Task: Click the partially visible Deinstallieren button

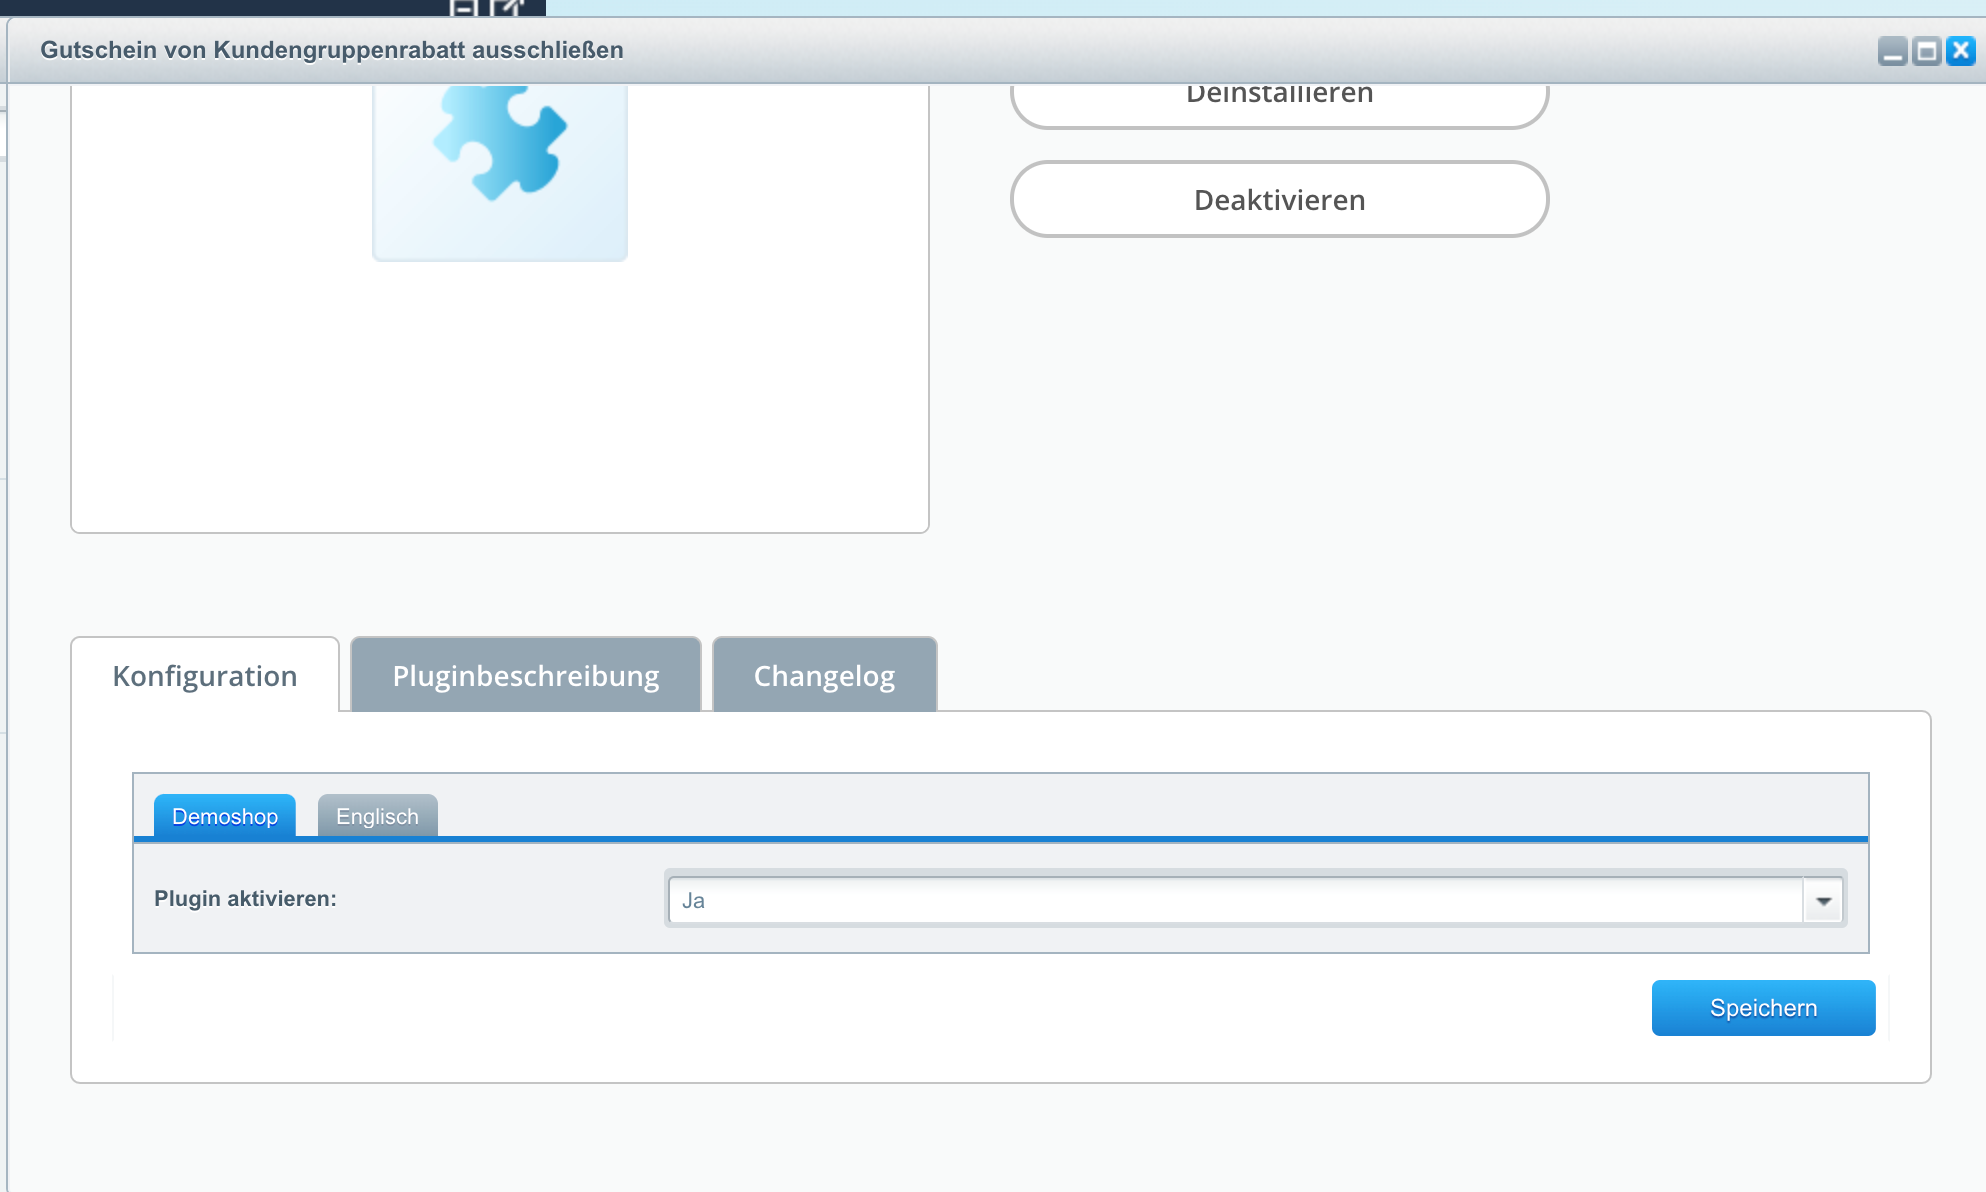Action: tap(1279, 105)
